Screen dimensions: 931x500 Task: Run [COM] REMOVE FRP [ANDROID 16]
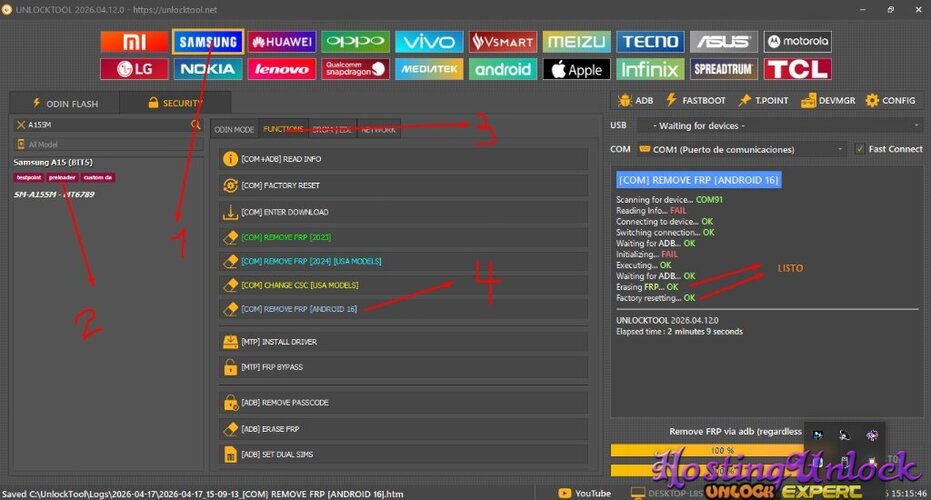tap(404, 309)
